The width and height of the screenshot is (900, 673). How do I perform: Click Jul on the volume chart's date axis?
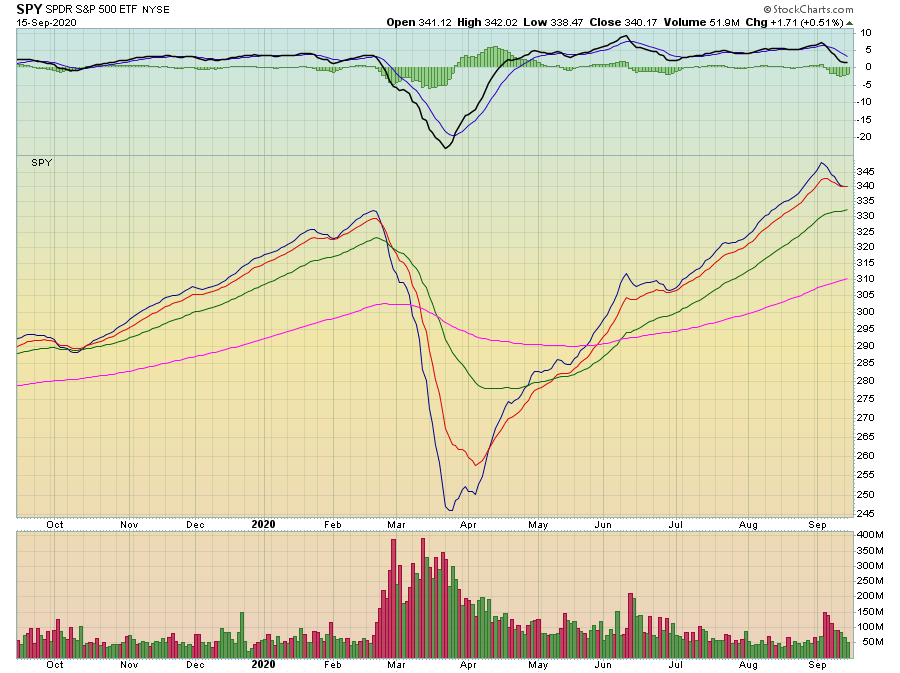(676, 665)
